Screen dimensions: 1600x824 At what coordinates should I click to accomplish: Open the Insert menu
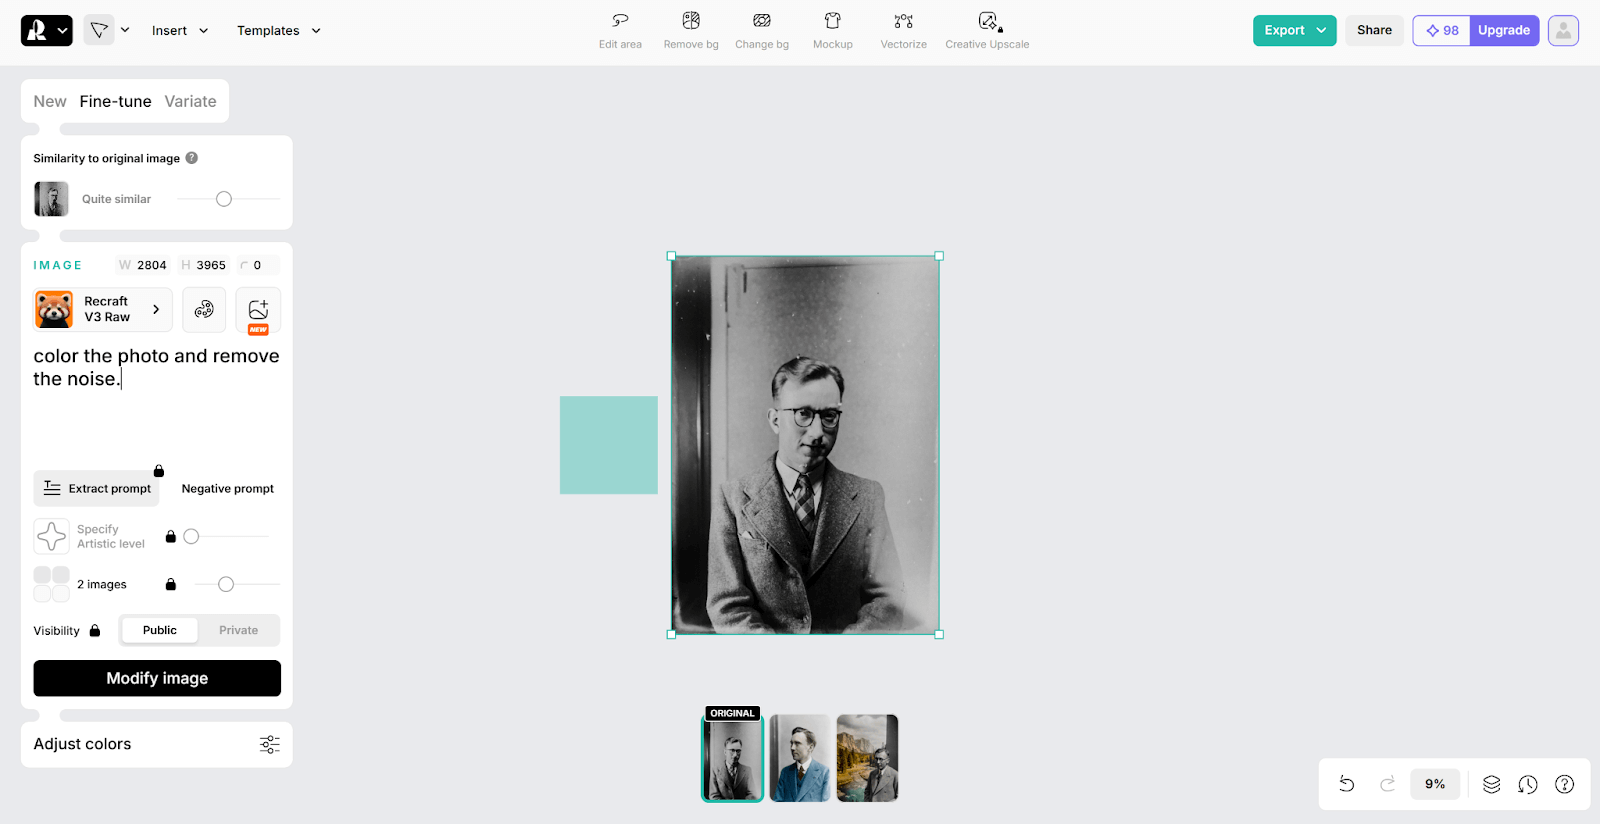(180, 31)
